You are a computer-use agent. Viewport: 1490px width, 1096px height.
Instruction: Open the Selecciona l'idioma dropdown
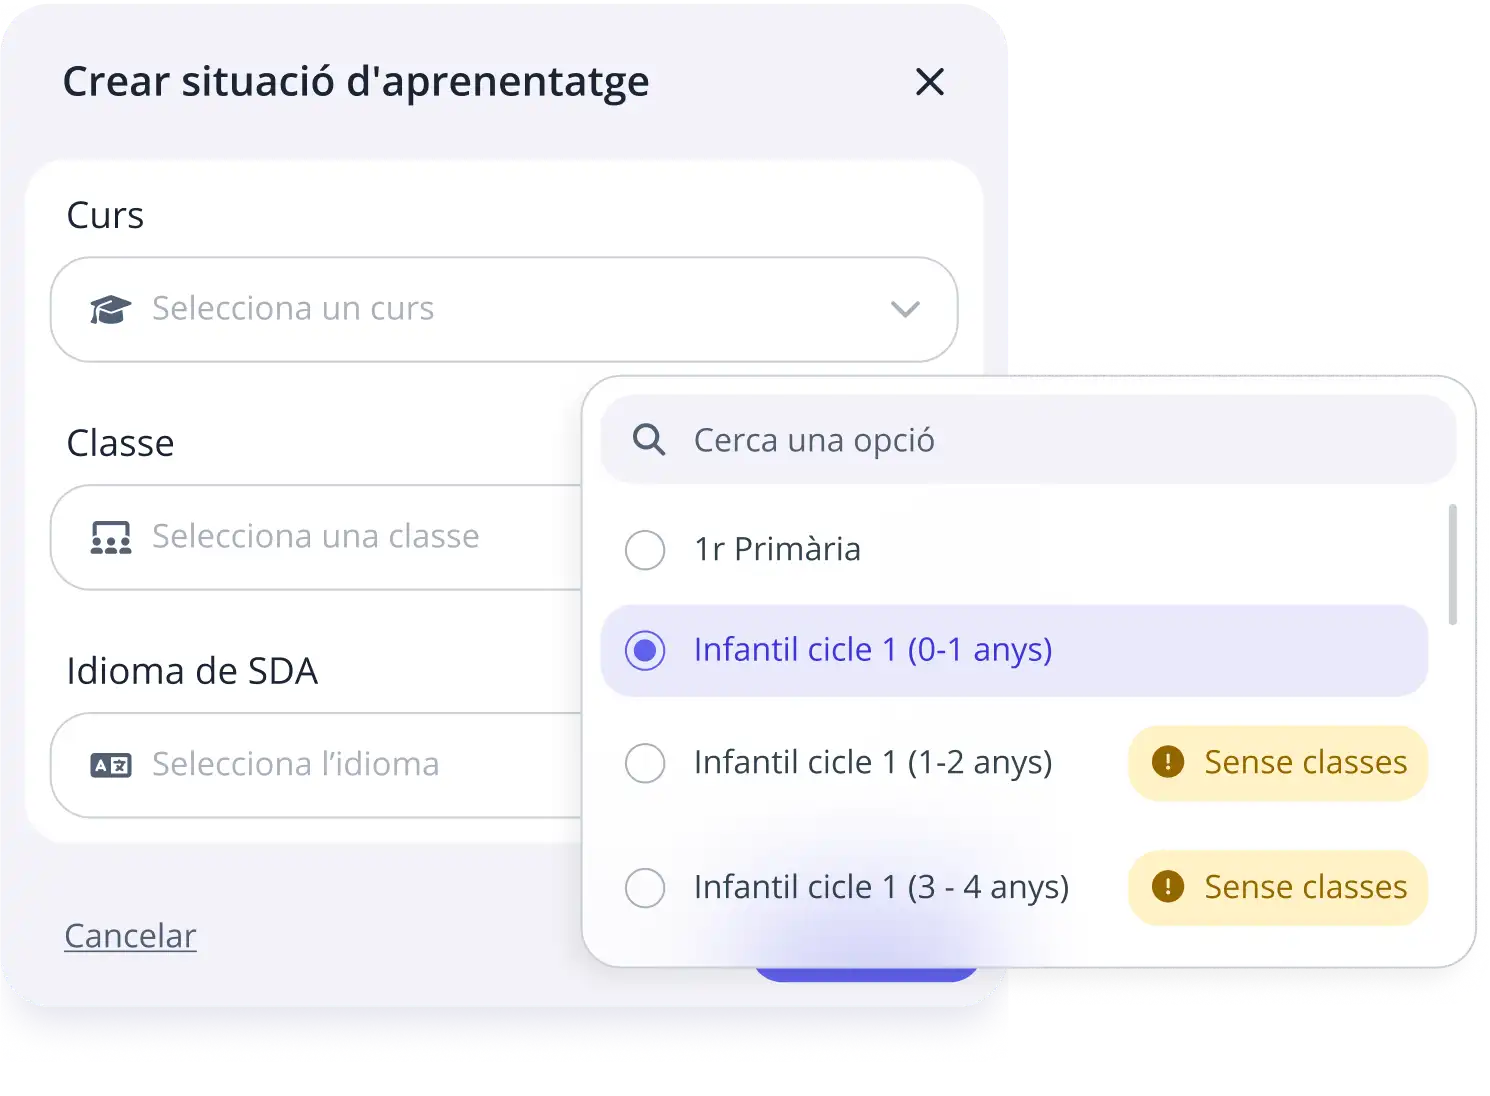(x=295, y=765)
